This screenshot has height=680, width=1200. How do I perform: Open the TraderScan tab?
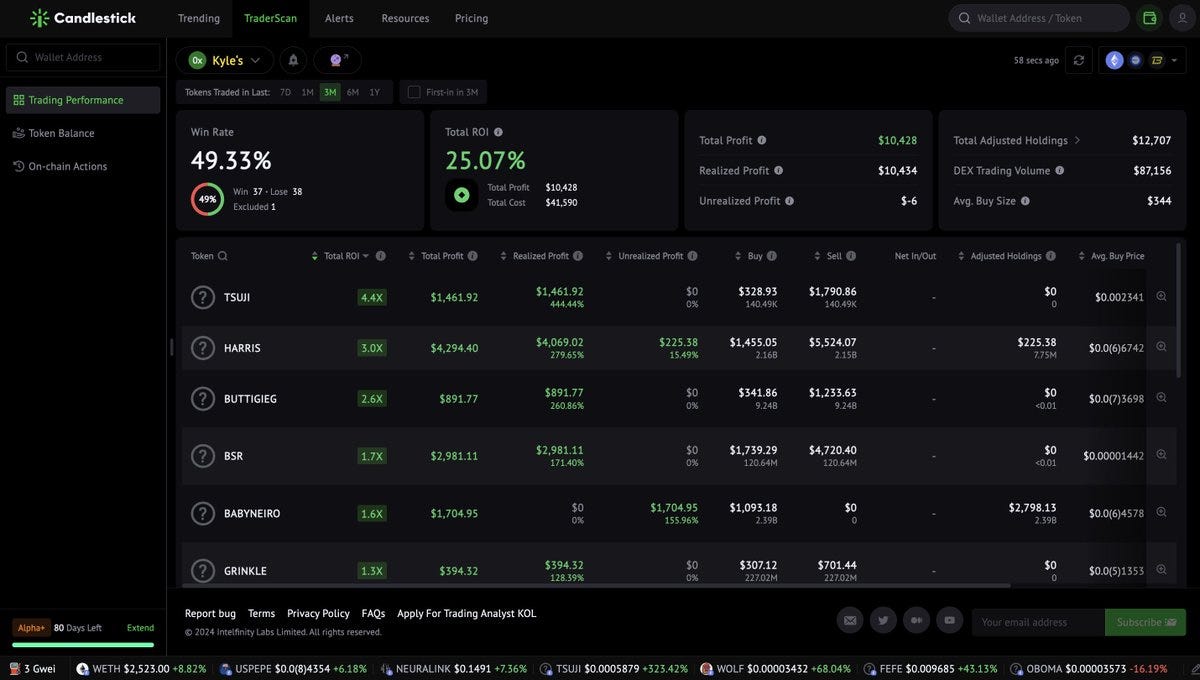tap(270, 18)
